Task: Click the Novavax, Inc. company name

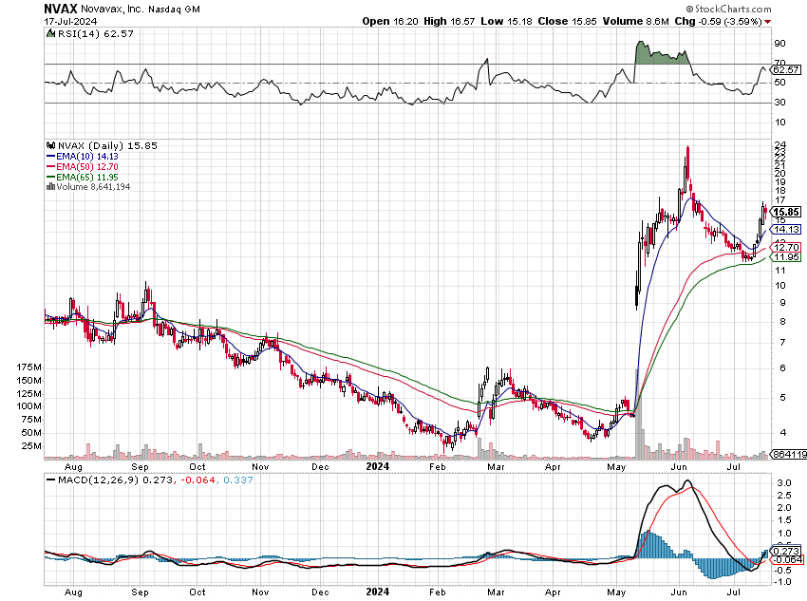Action: pos(113,9)
